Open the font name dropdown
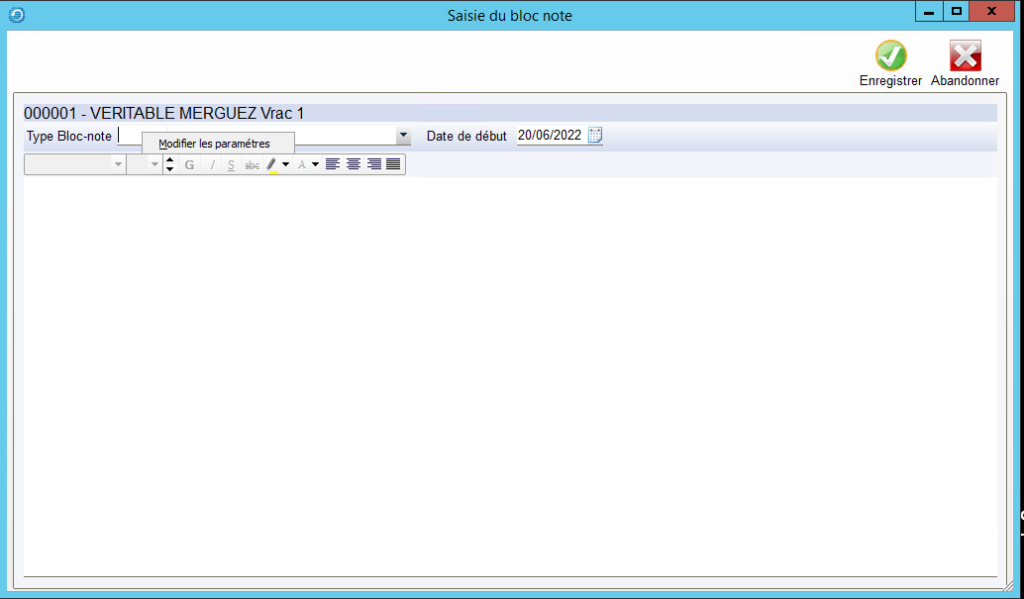The width and height of the screenshot is (1024, 599). pos(119,164)
